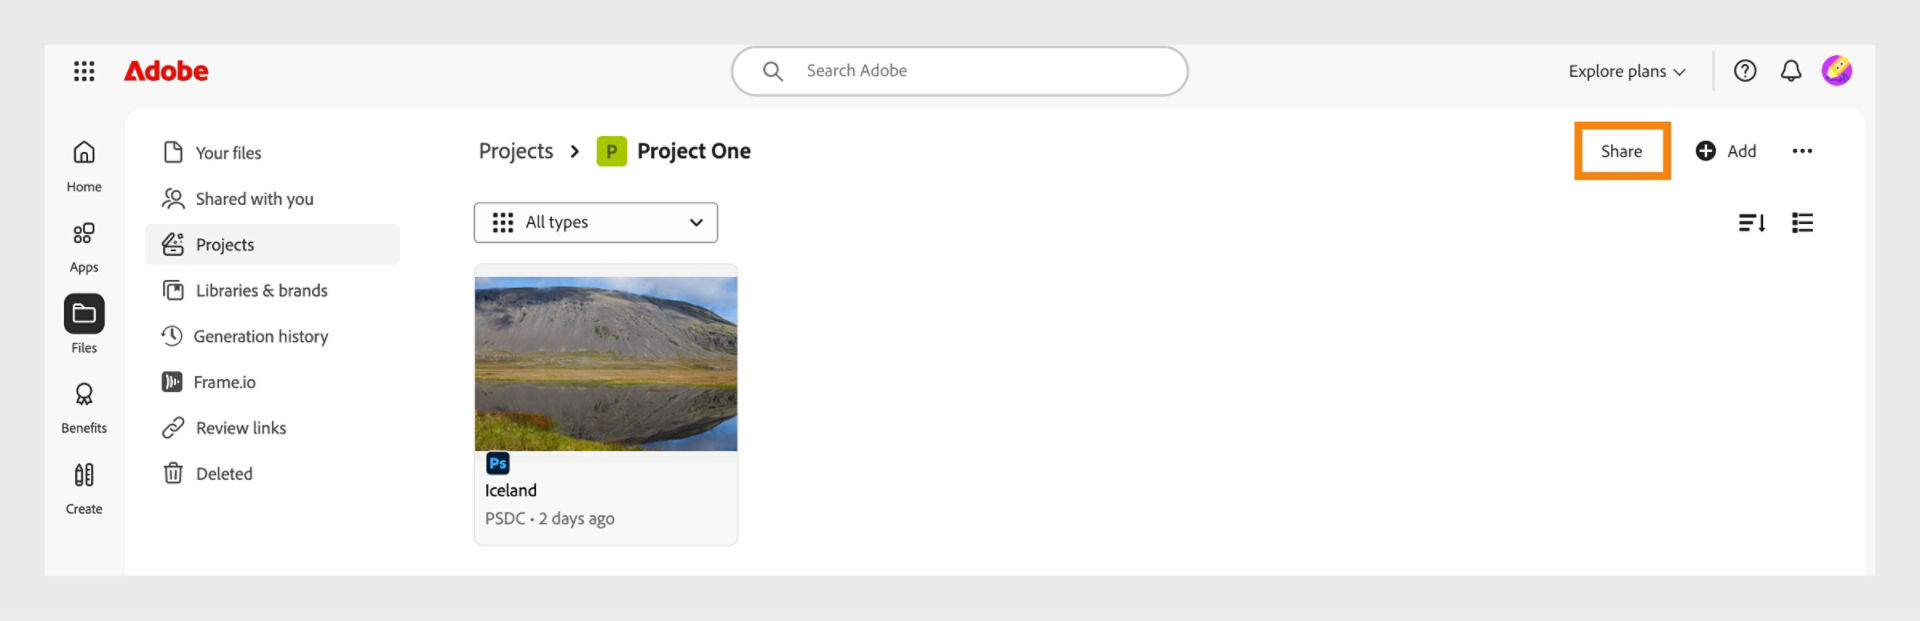Click the green Project One badge icon
This screenshot has width=1920, height=621.
[611, 151]
